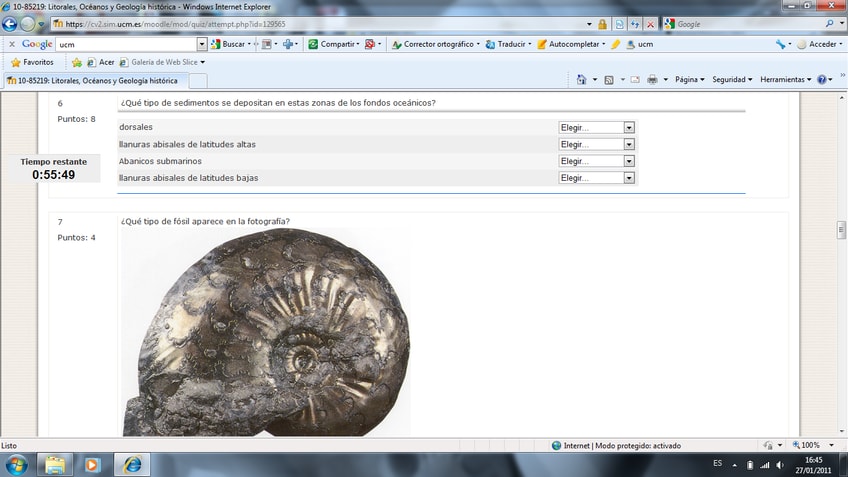
Task: Open the Elegir dropdown for Abanicos submarinos
Action: pos(597,161)
